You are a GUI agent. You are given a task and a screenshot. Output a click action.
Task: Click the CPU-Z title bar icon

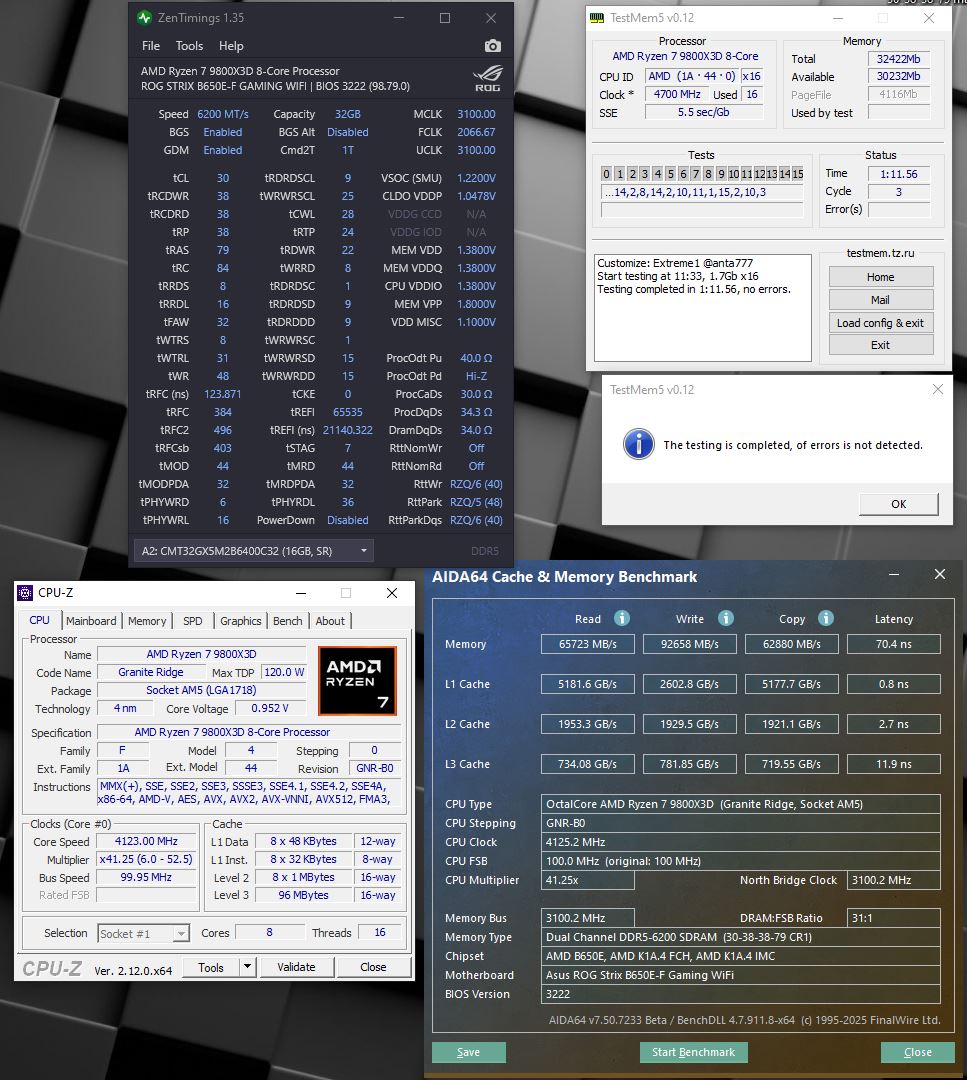pos(25,592)
